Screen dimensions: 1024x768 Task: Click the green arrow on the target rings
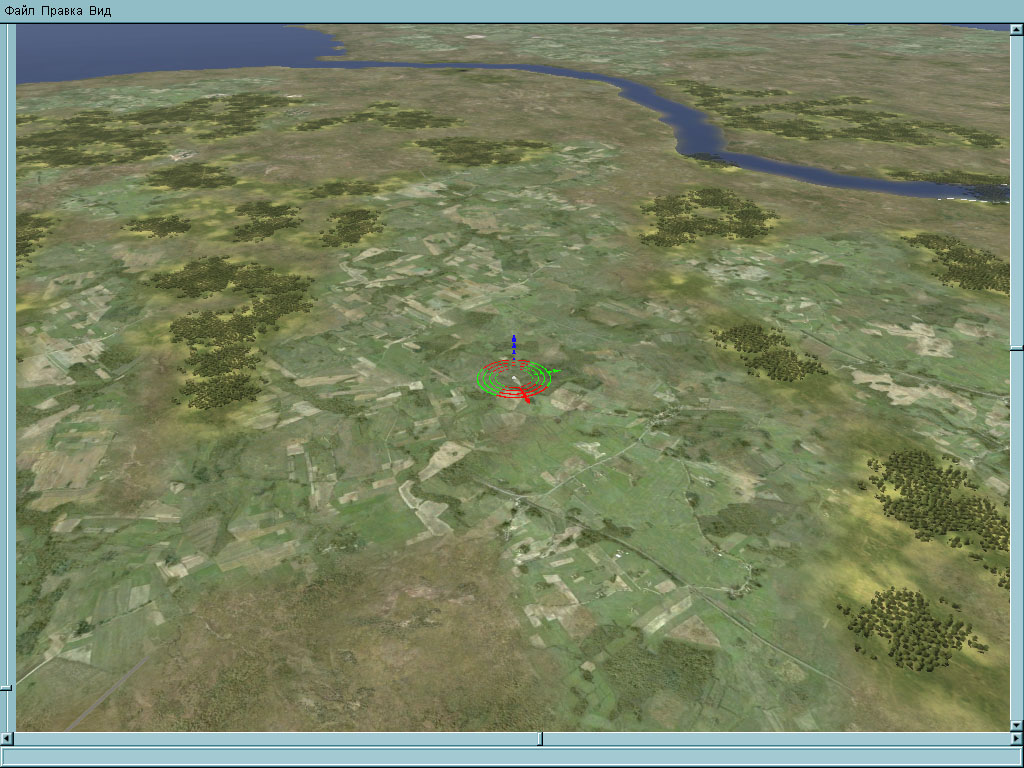(555, 372)
